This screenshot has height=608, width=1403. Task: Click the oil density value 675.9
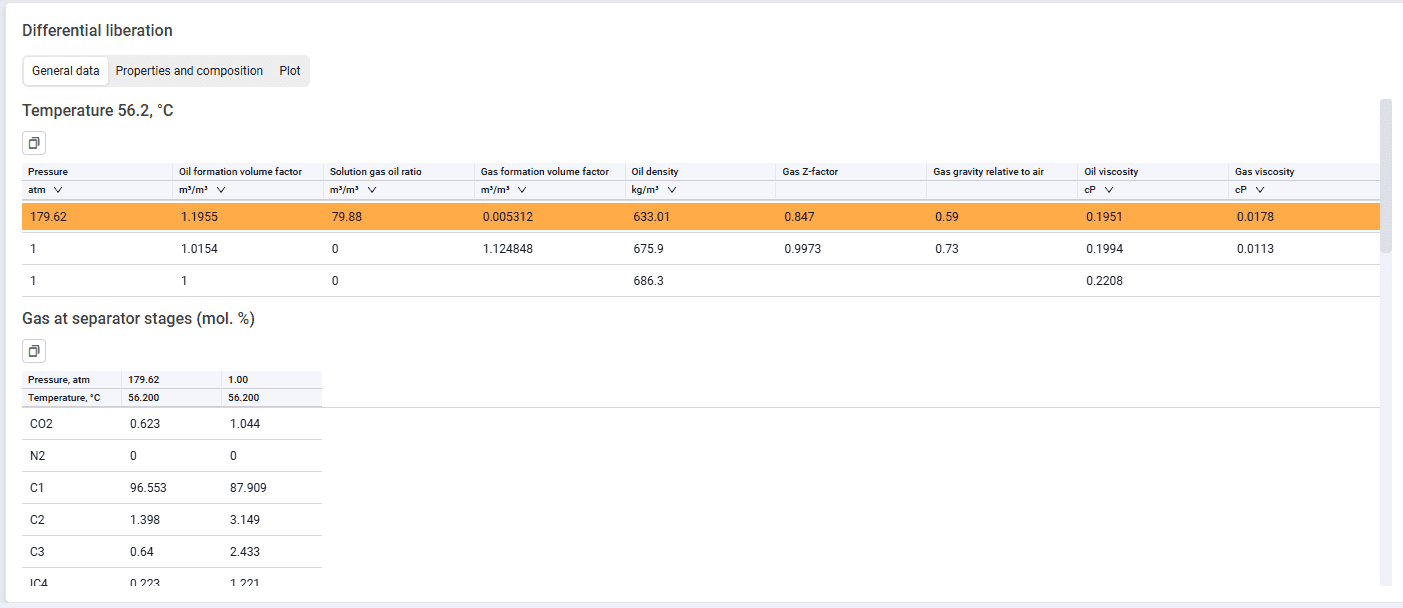click(x=649, y=249)
